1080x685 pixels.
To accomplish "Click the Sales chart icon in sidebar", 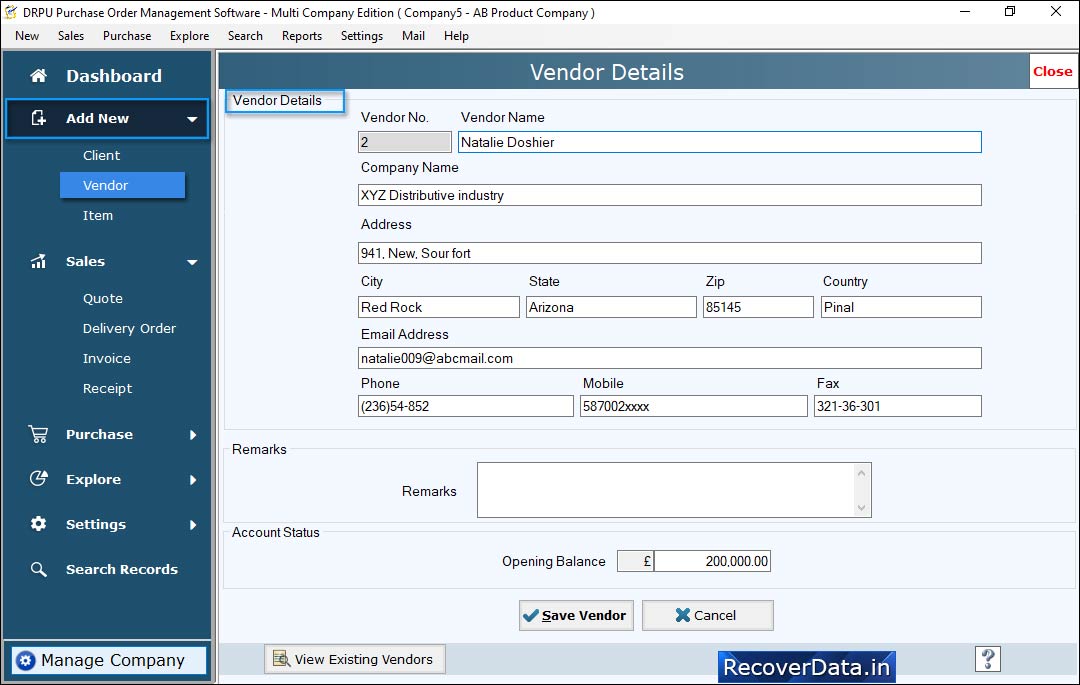I will pos(39,261).
